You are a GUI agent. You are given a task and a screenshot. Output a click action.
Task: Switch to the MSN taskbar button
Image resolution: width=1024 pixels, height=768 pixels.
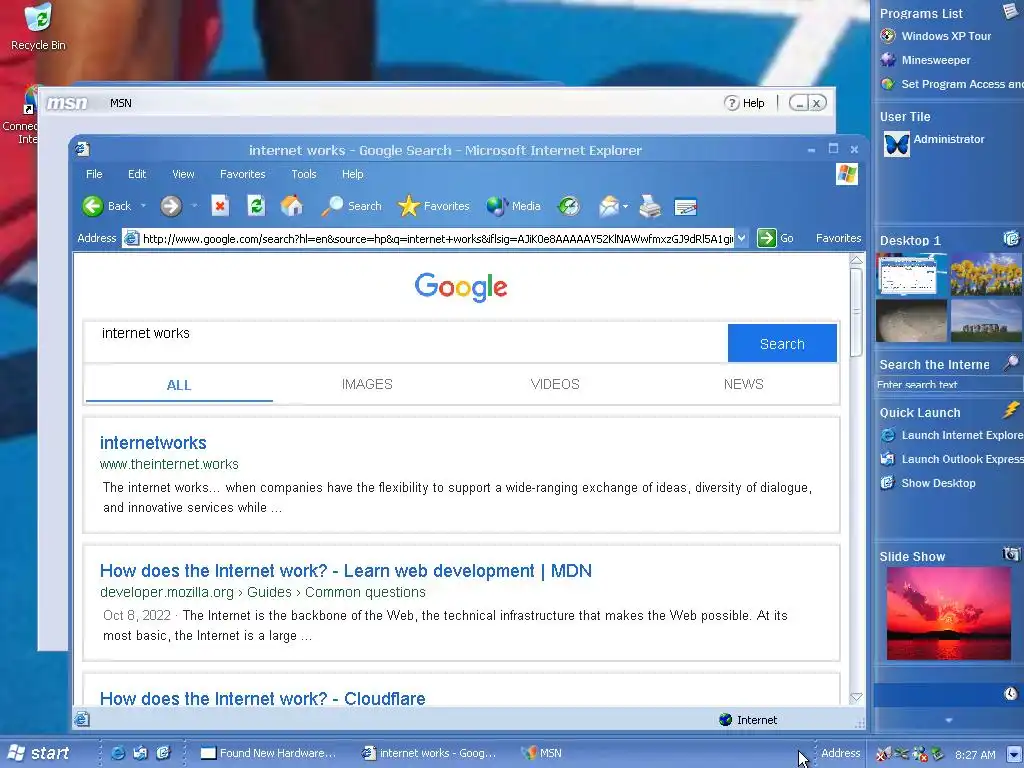coord(543,753)
